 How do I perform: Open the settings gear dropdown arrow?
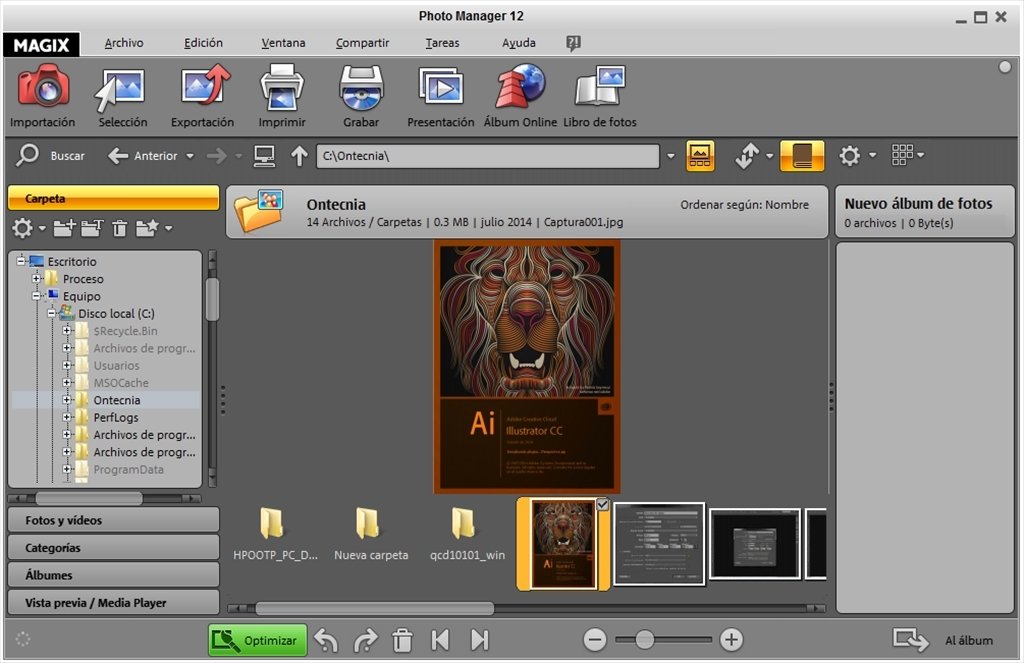tap(872, 155)
